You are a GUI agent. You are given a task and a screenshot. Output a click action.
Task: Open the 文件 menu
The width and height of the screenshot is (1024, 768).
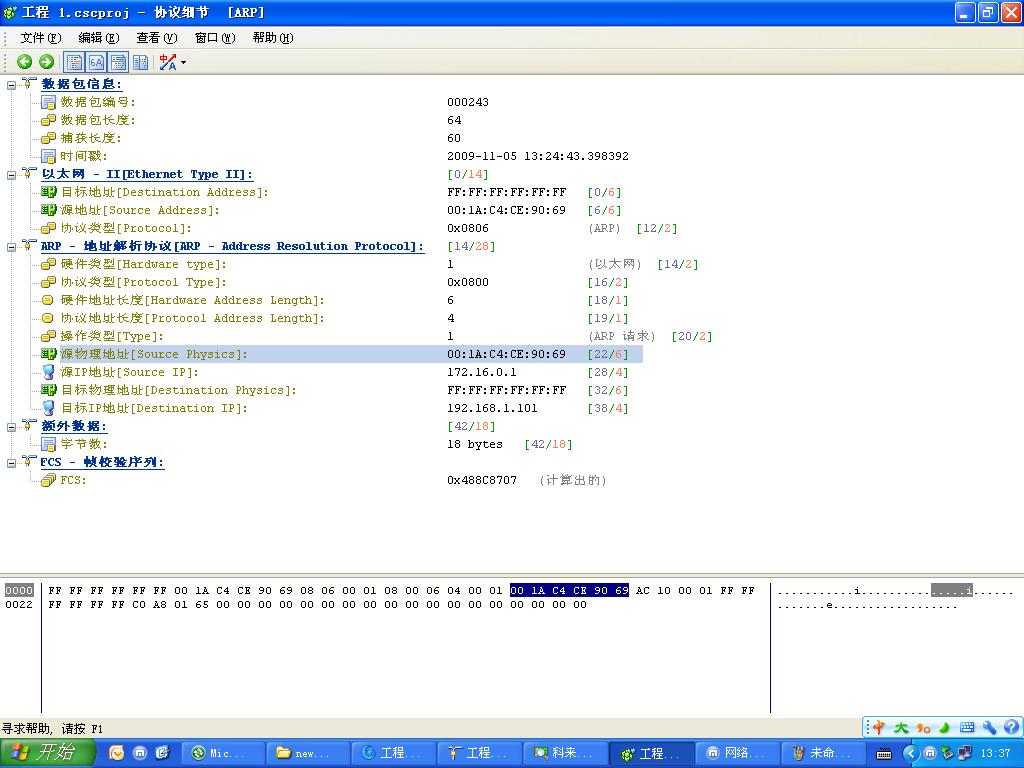(40, 38)
